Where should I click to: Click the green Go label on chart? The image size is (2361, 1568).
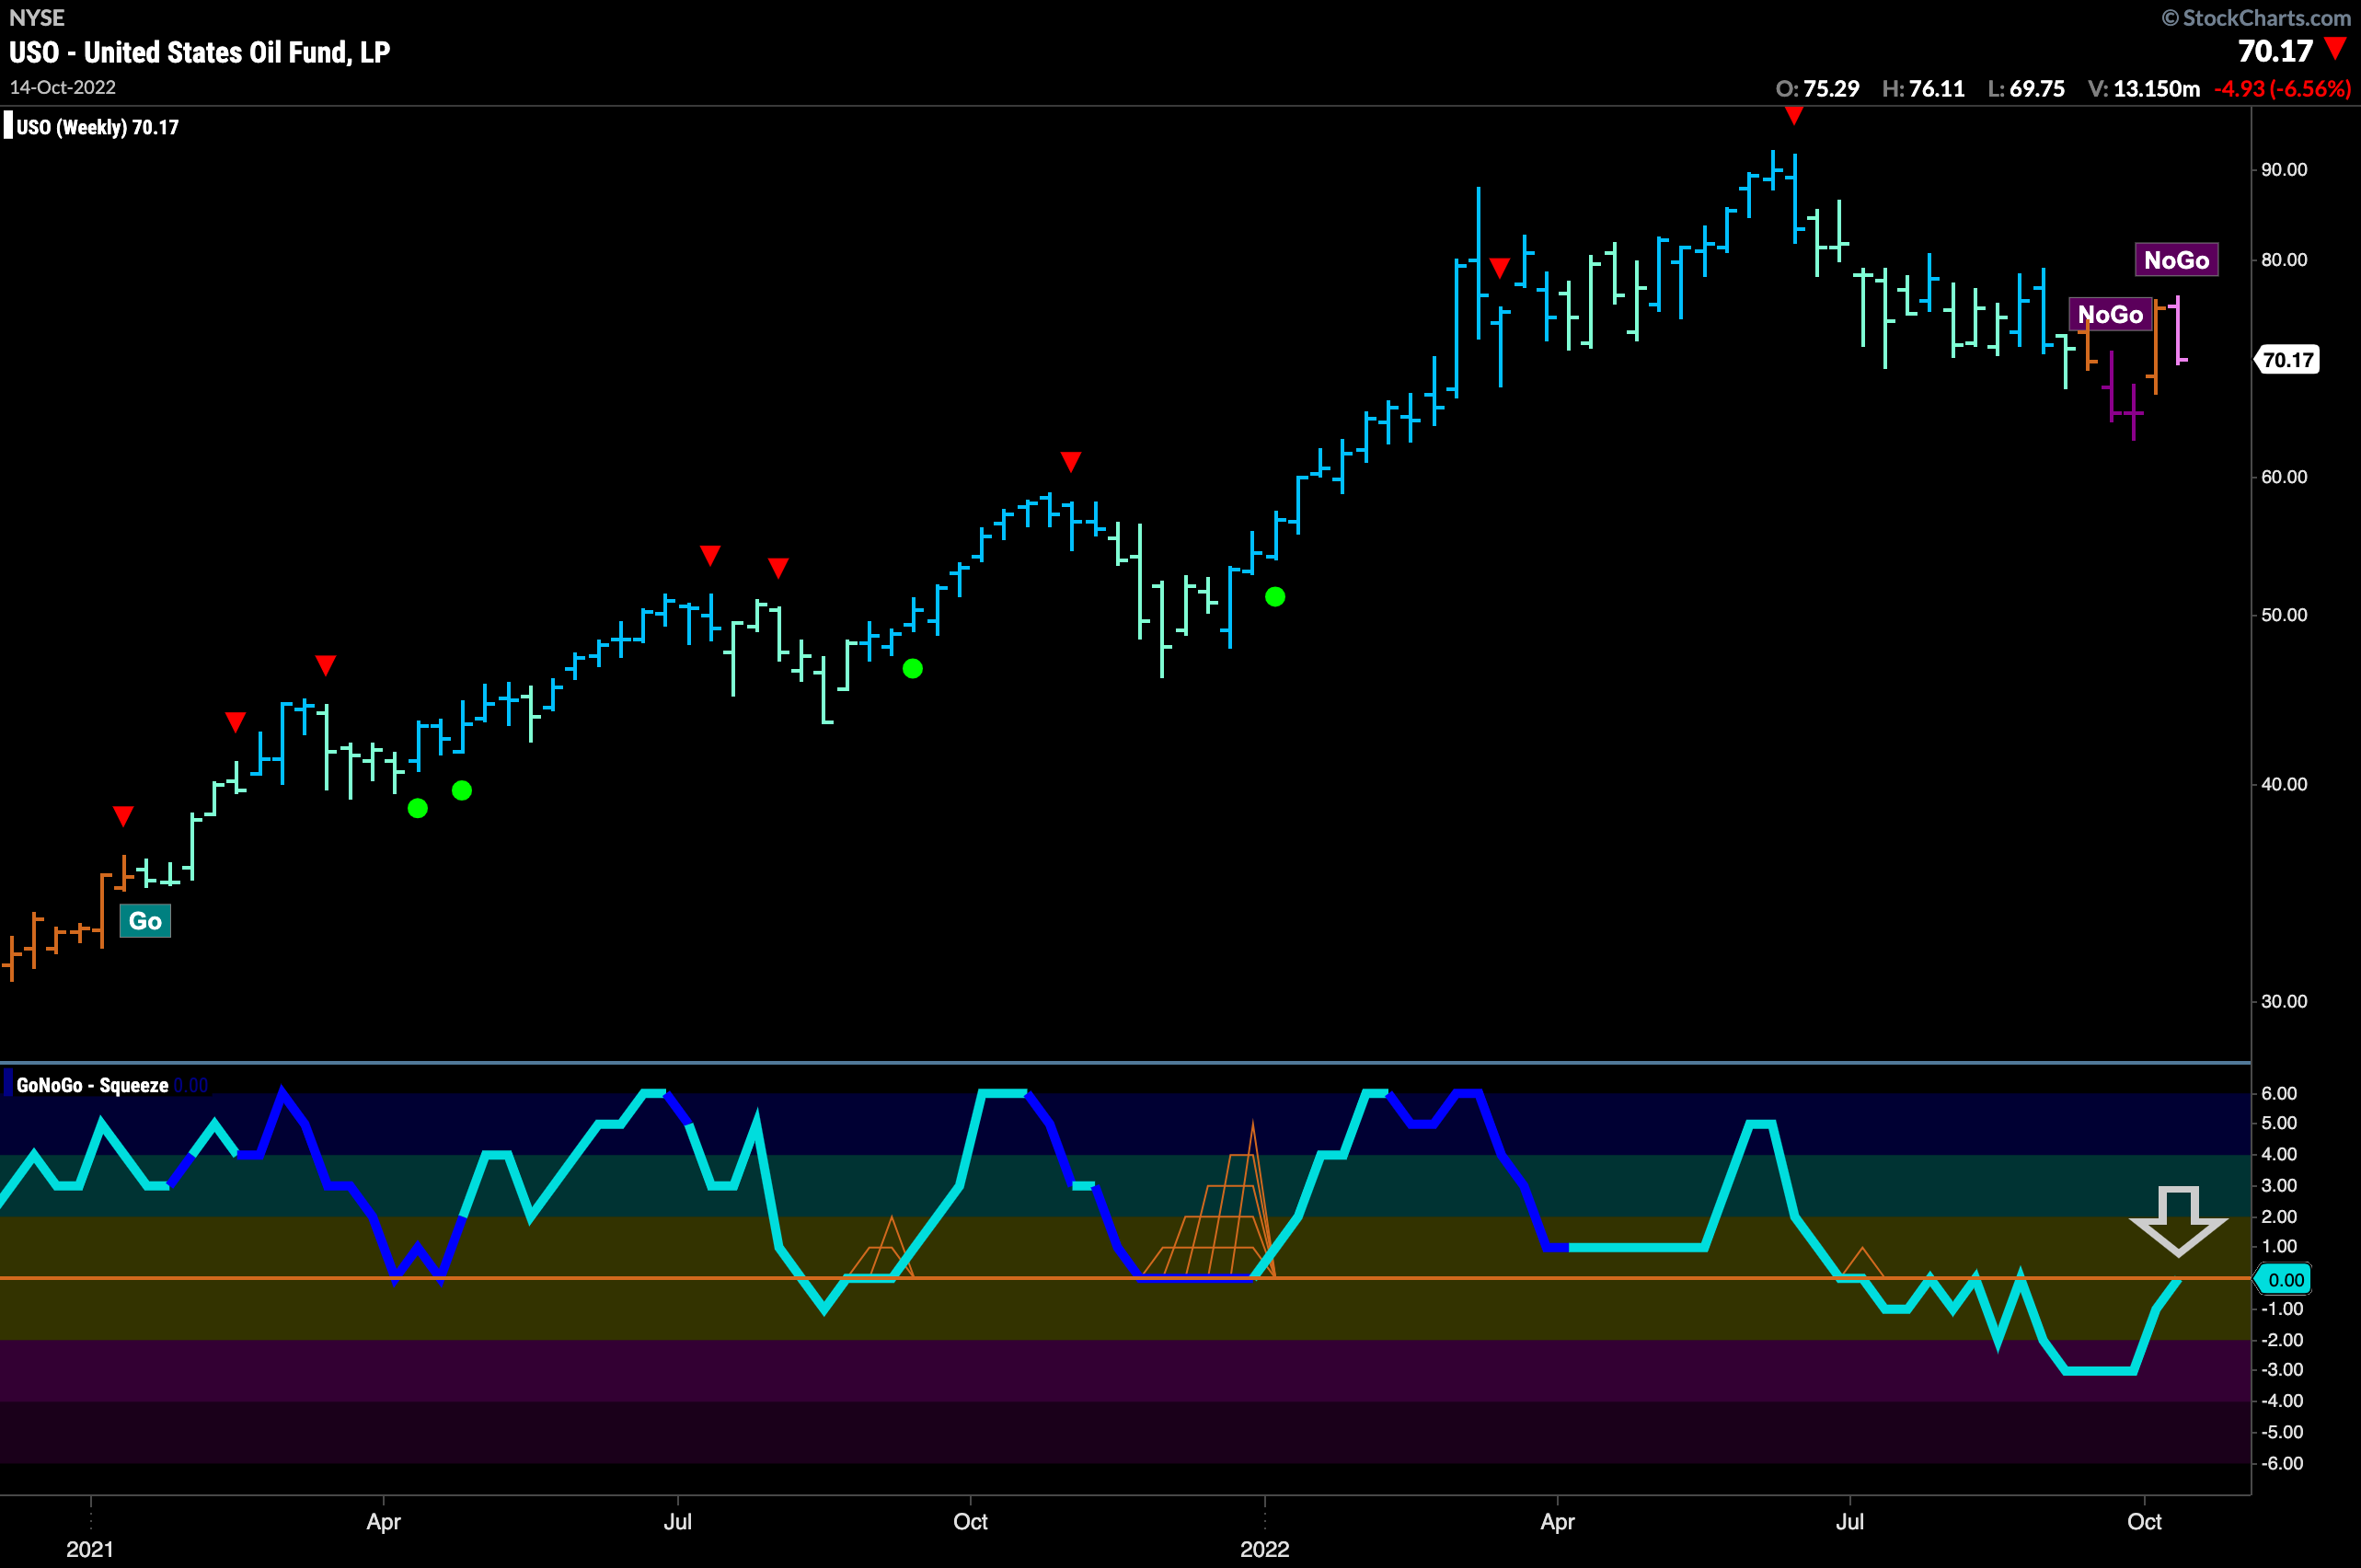[x=145, y=921]
